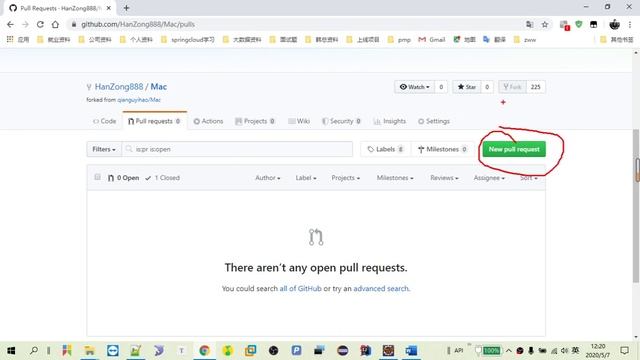Switch to the Code tab
Image resolution: width=640 pixels, height=360 pixels.
(104, 121)
